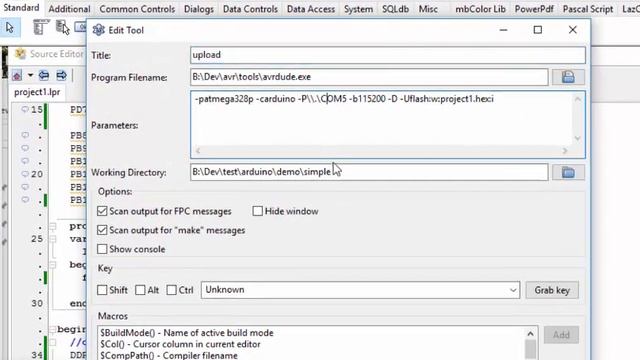
Task: Click the Source Editor window icon
Action: click(20, 54)
